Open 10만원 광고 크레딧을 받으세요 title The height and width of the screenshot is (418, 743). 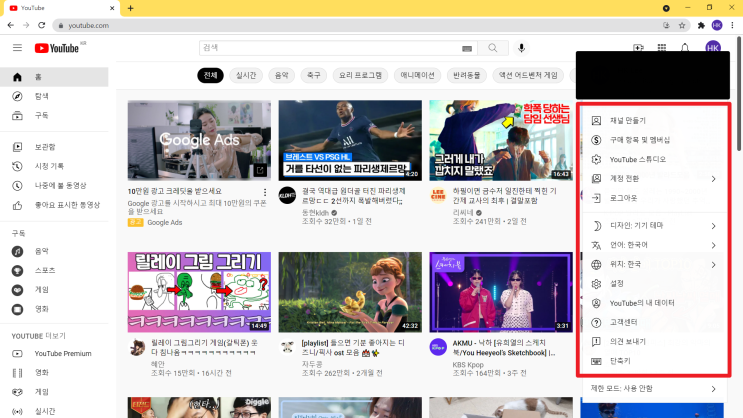pos(174,191)
